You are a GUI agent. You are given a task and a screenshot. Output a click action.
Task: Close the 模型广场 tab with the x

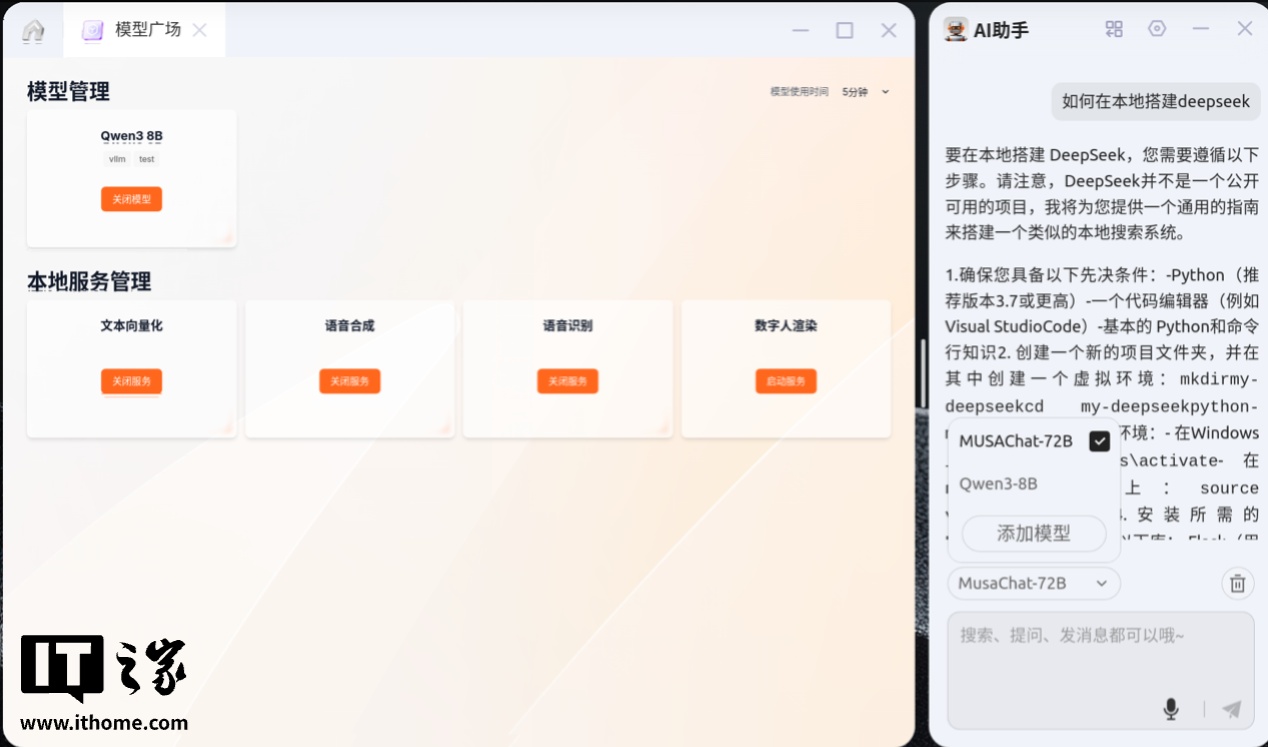click(x=200, y=30)
